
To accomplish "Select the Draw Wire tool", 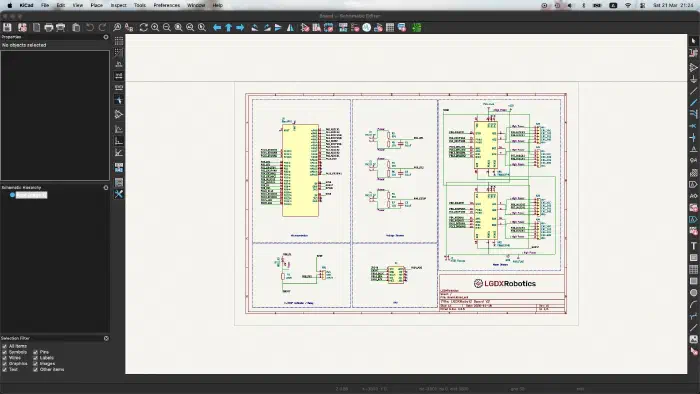I will click(x=693, y=91).
